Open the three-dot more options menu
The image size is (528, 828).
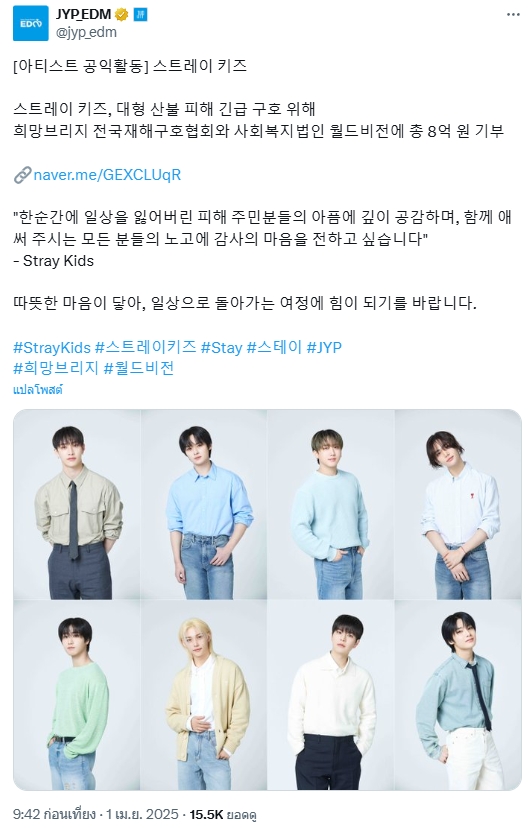[513, 15]
